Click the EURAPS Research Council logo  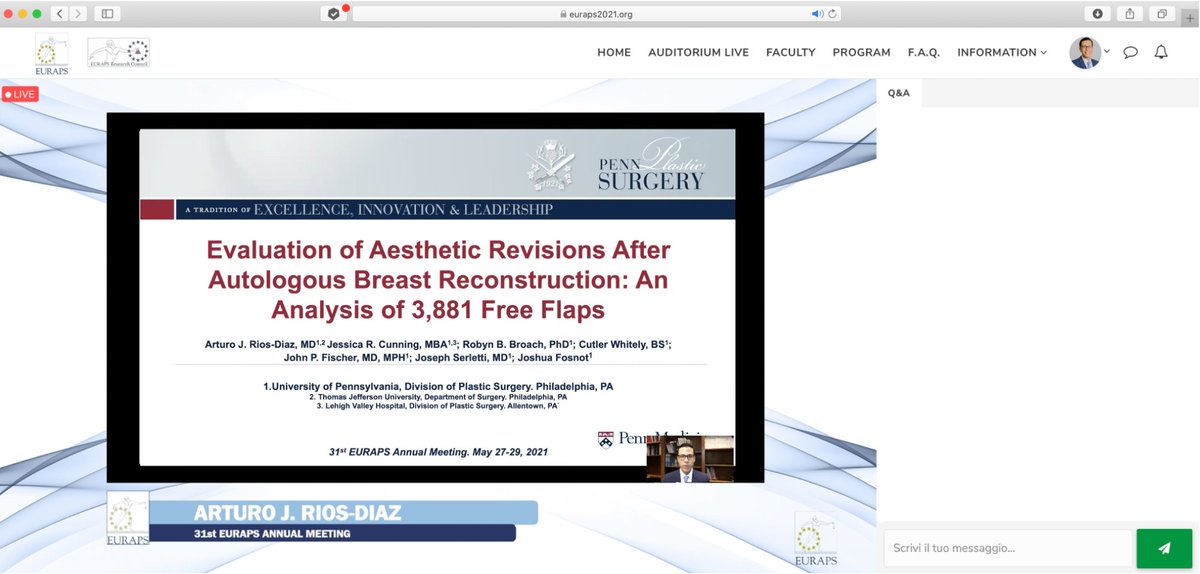point(118,53)
